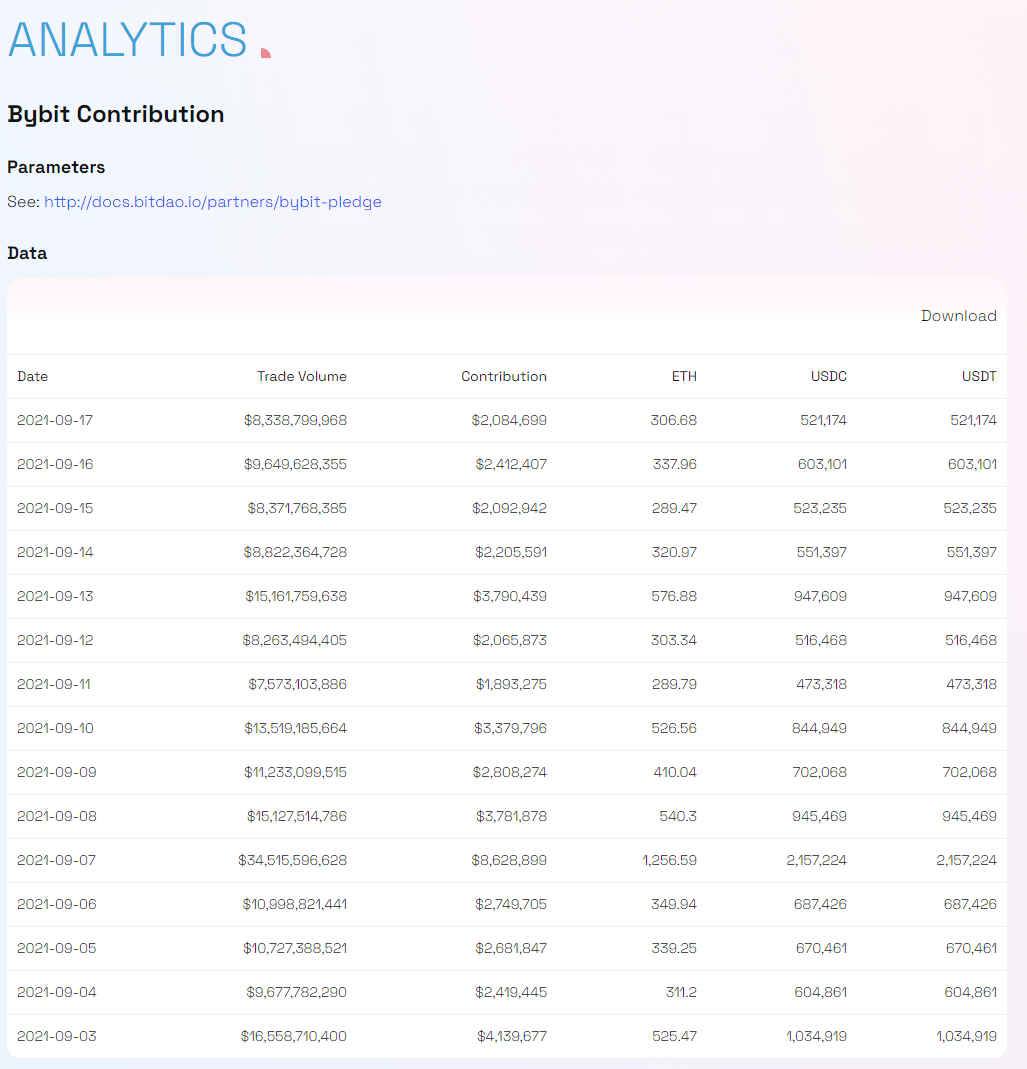1027x1069 pixels.
Task: Select ETH value 289.47
Action: tap(674, 508)
